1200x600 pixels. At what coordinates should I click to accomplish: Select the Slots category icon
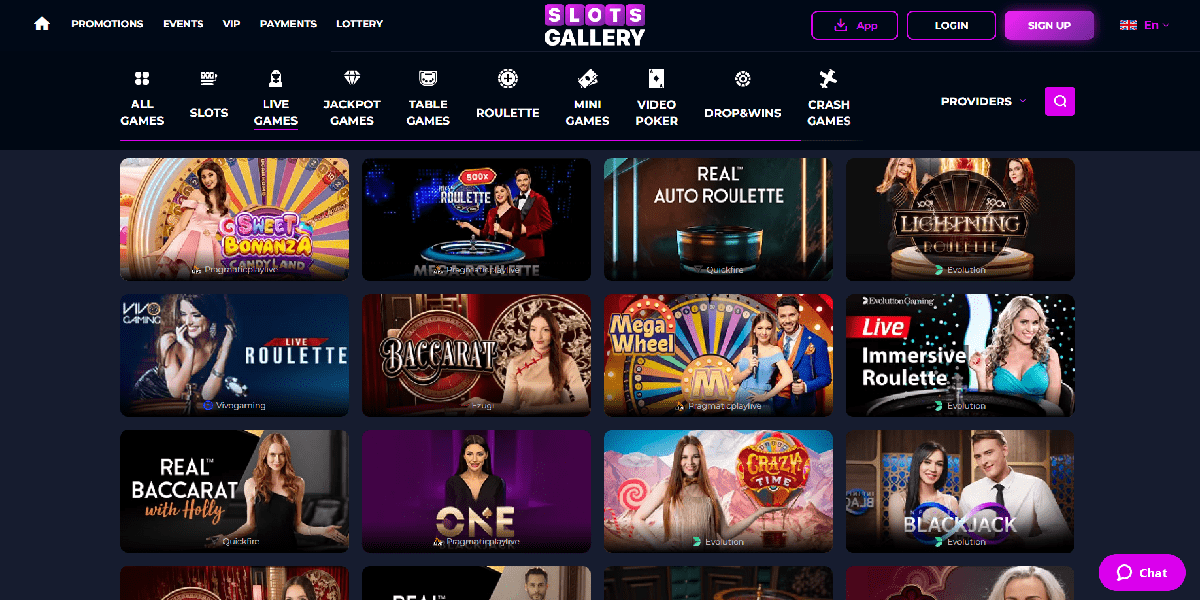click(209, 79)
